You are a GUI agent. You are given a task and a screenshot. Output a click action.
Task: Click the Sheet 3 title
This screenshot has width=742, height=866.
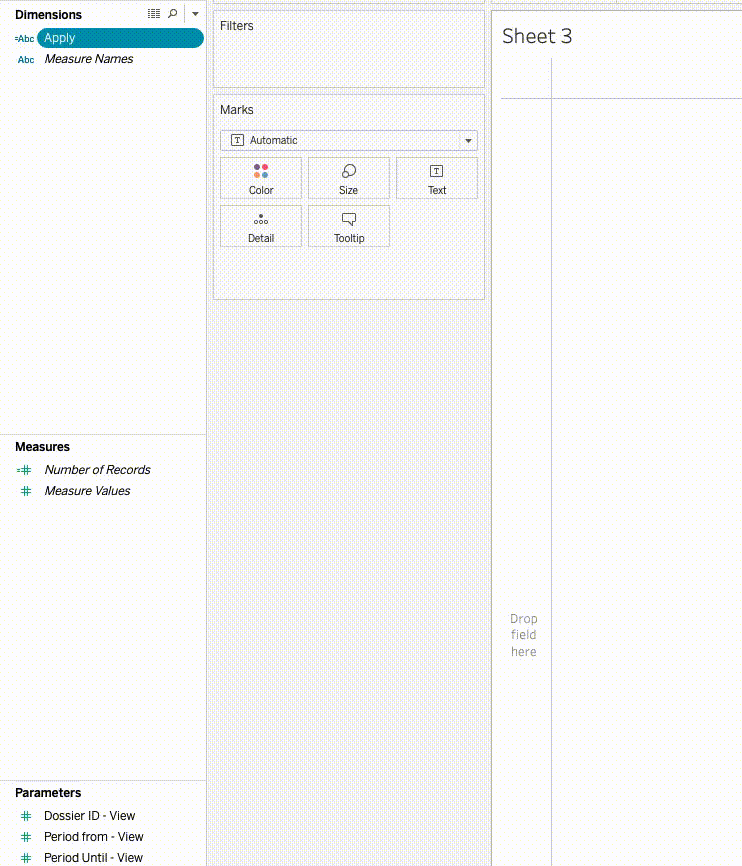(537, 36)
